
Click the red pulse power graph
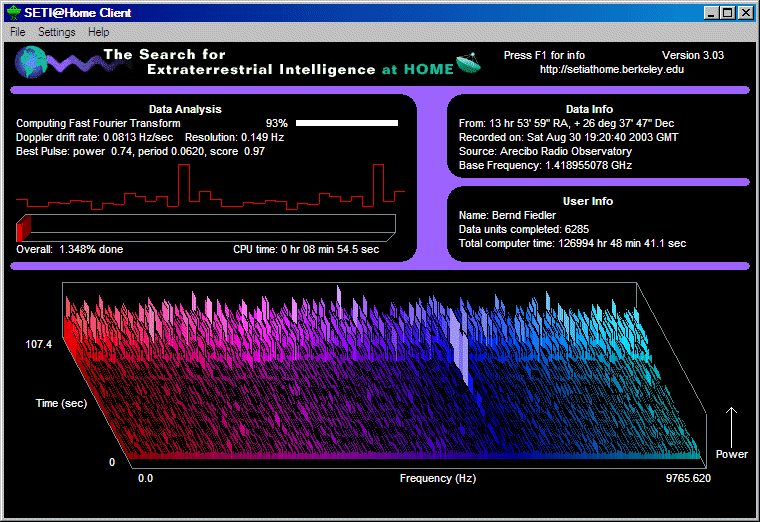(210, 187)
